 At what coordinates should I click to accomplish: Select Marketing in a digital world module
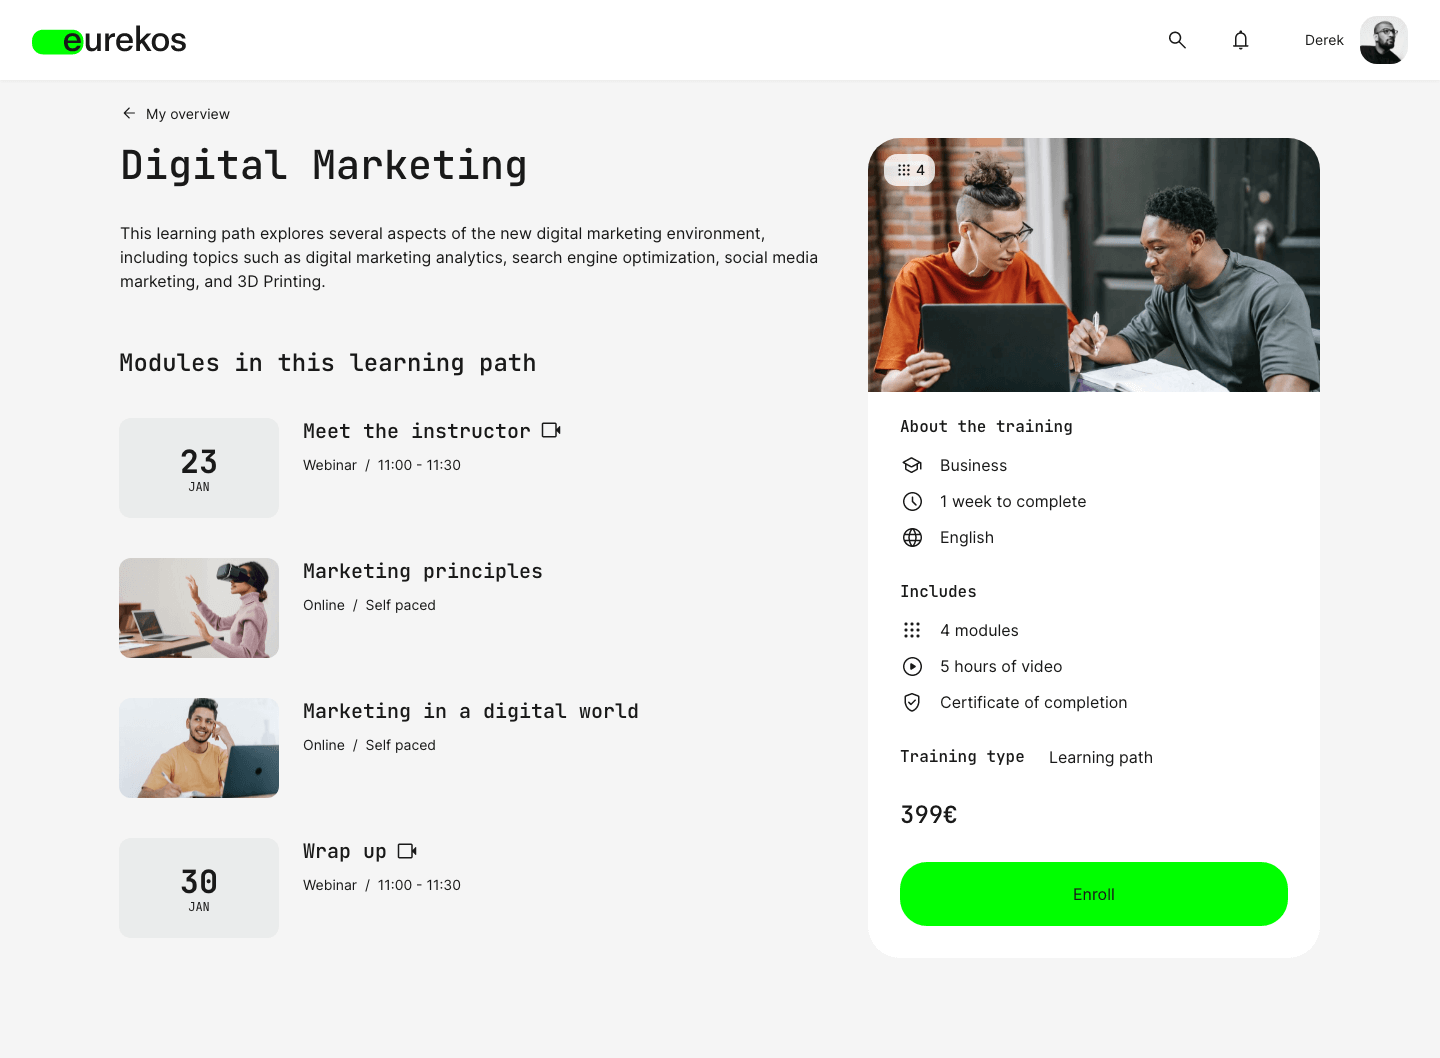tap(470, 711)
